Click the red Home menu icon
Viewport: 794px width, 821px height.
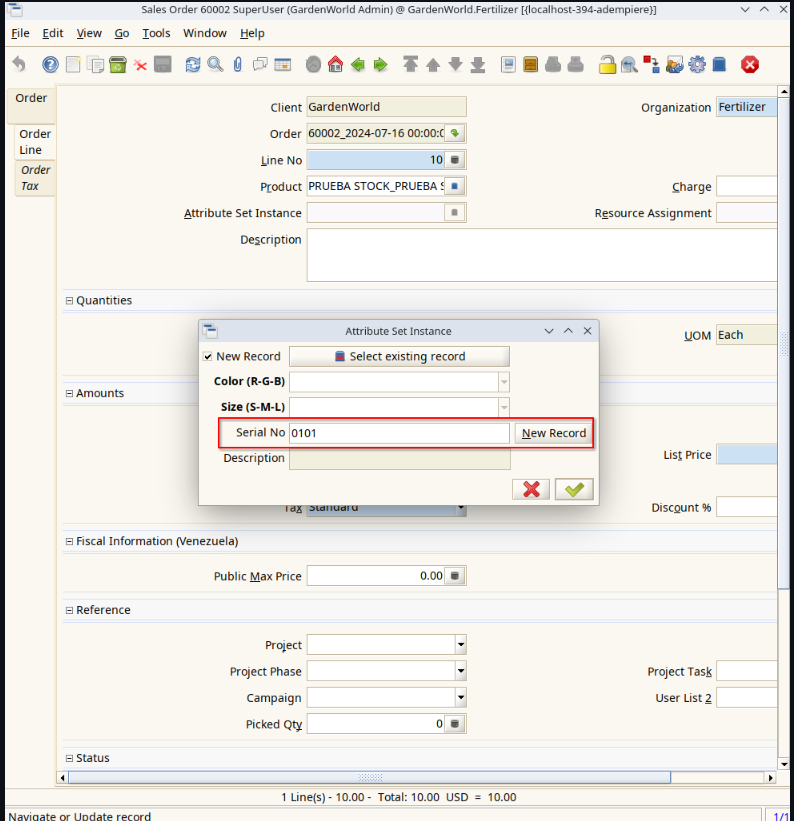(x=335, y=65)
